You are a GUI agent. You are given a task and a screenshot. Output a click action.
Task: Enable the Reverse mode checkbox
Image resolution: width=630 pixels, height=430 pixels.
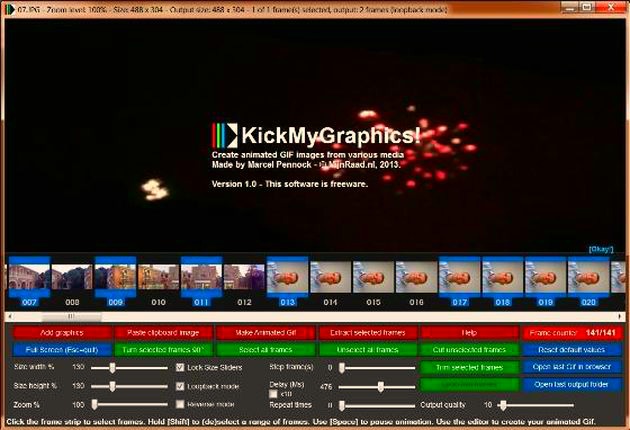point(180,404)
